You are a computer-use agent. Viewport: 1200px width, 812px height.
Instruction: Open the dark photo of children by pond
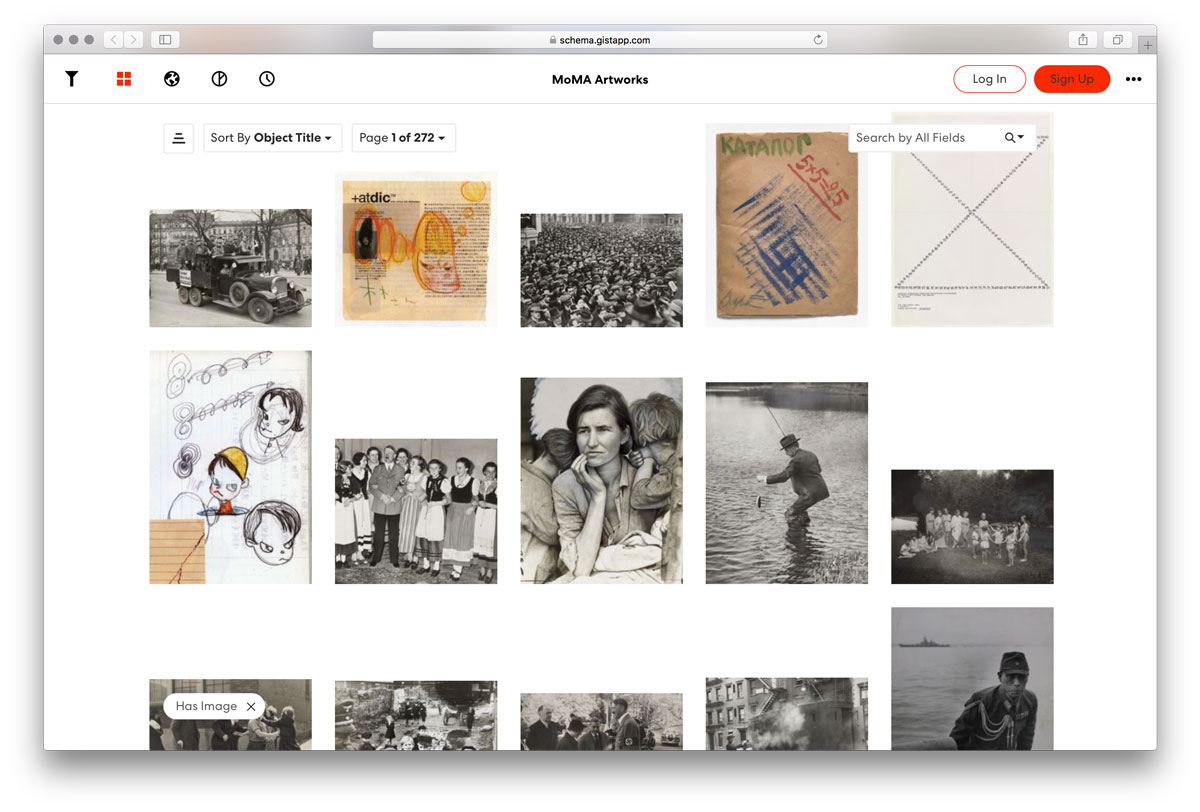click(x=972, y=527)
